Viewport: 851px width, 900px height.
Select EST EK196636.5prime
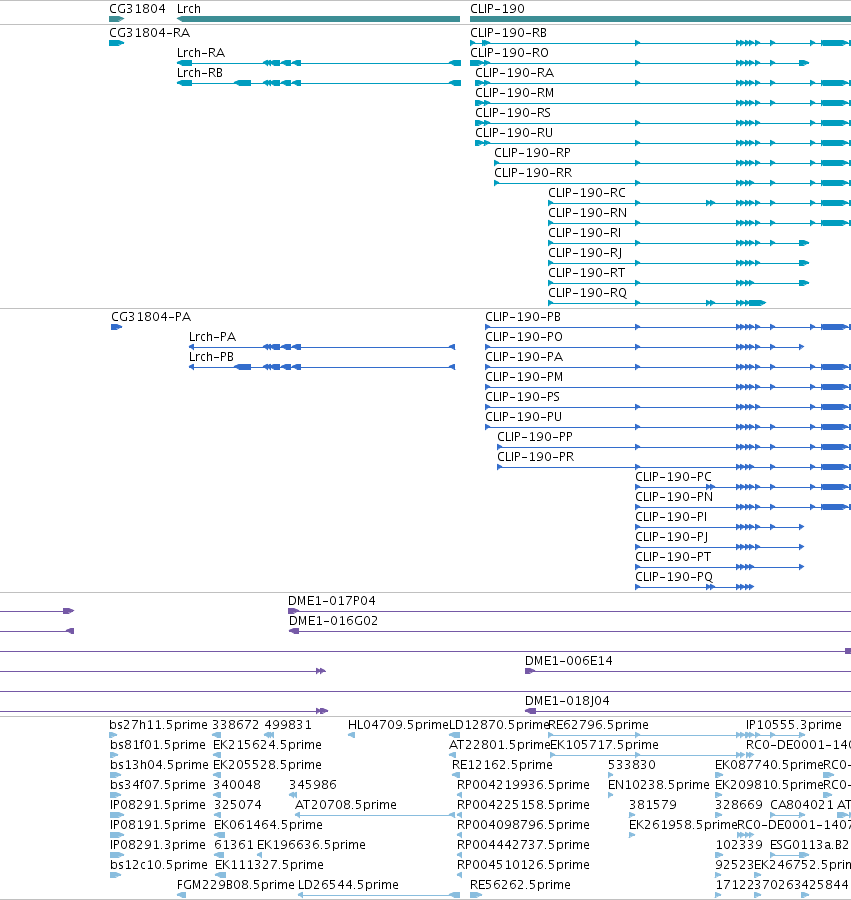[311, 845]
